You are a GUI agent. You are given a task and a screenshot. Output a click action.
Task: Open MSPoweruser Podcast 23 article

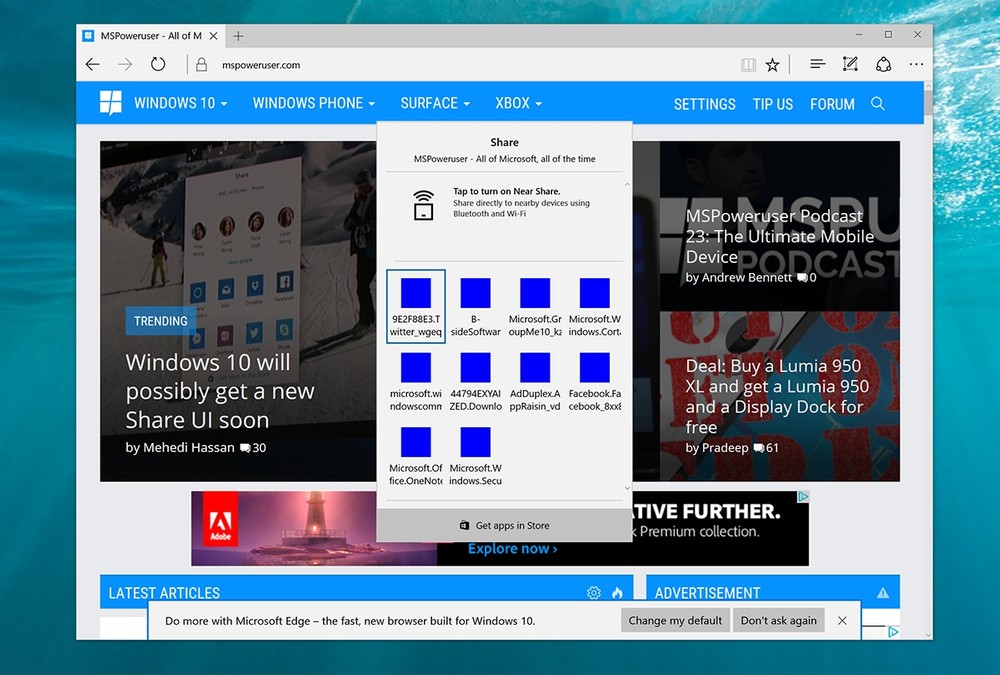click(779, 236)
